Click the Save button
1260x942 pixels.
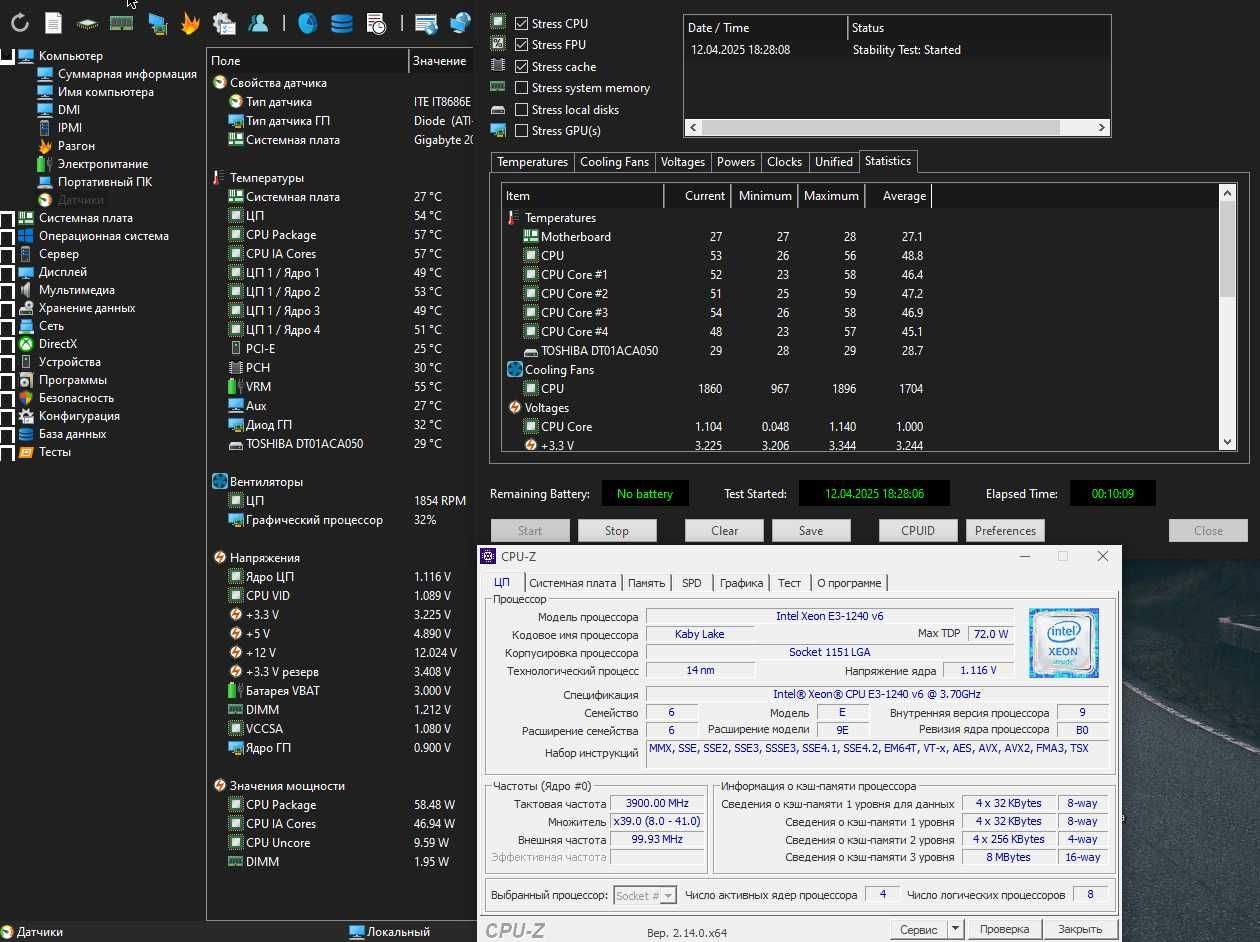[811, 531]
